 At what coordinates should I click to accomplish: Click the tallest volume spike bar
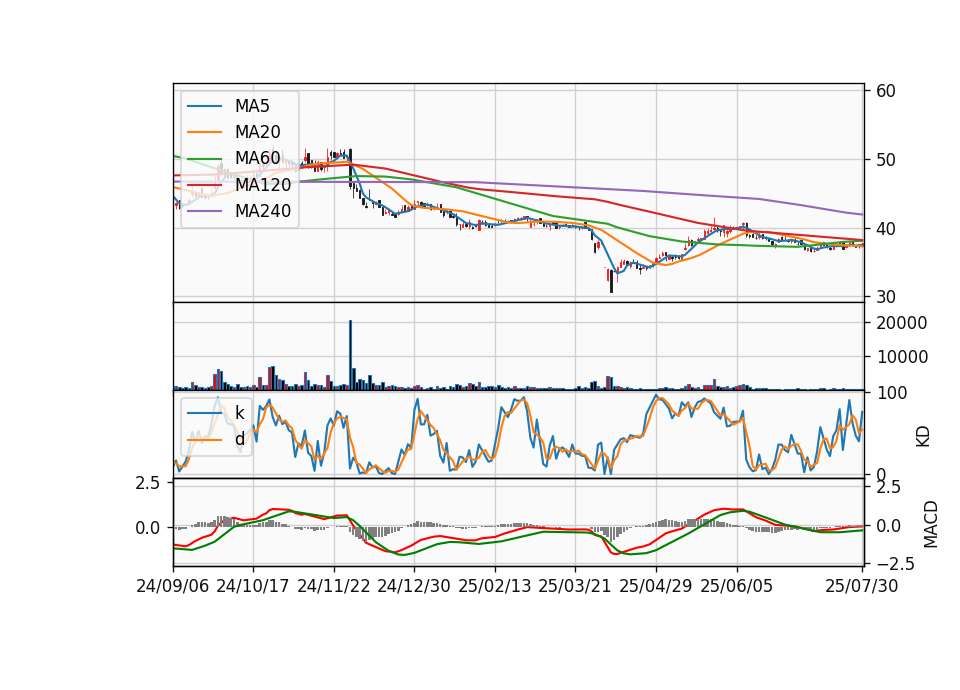(x=351, y=354)
